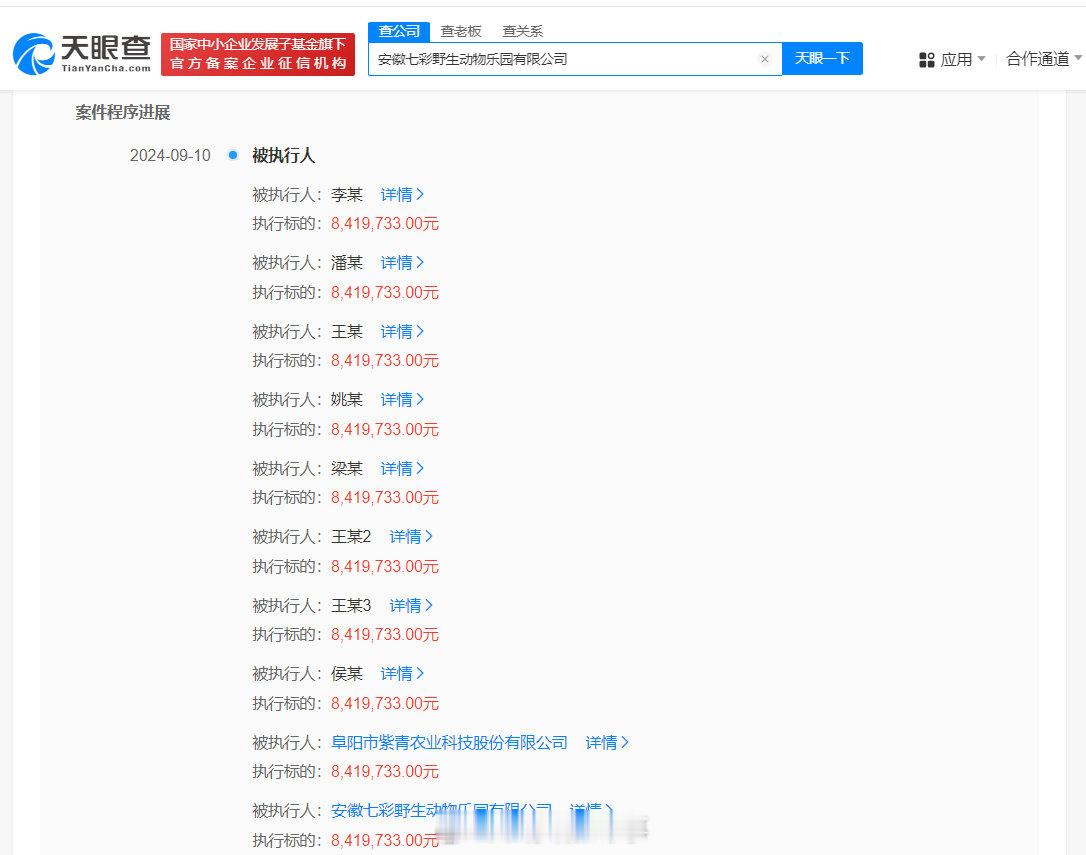Select the 执行标的 amount under 侯某
The width and height of the screenshot is (1086, 855).
(x=384, y=703)
